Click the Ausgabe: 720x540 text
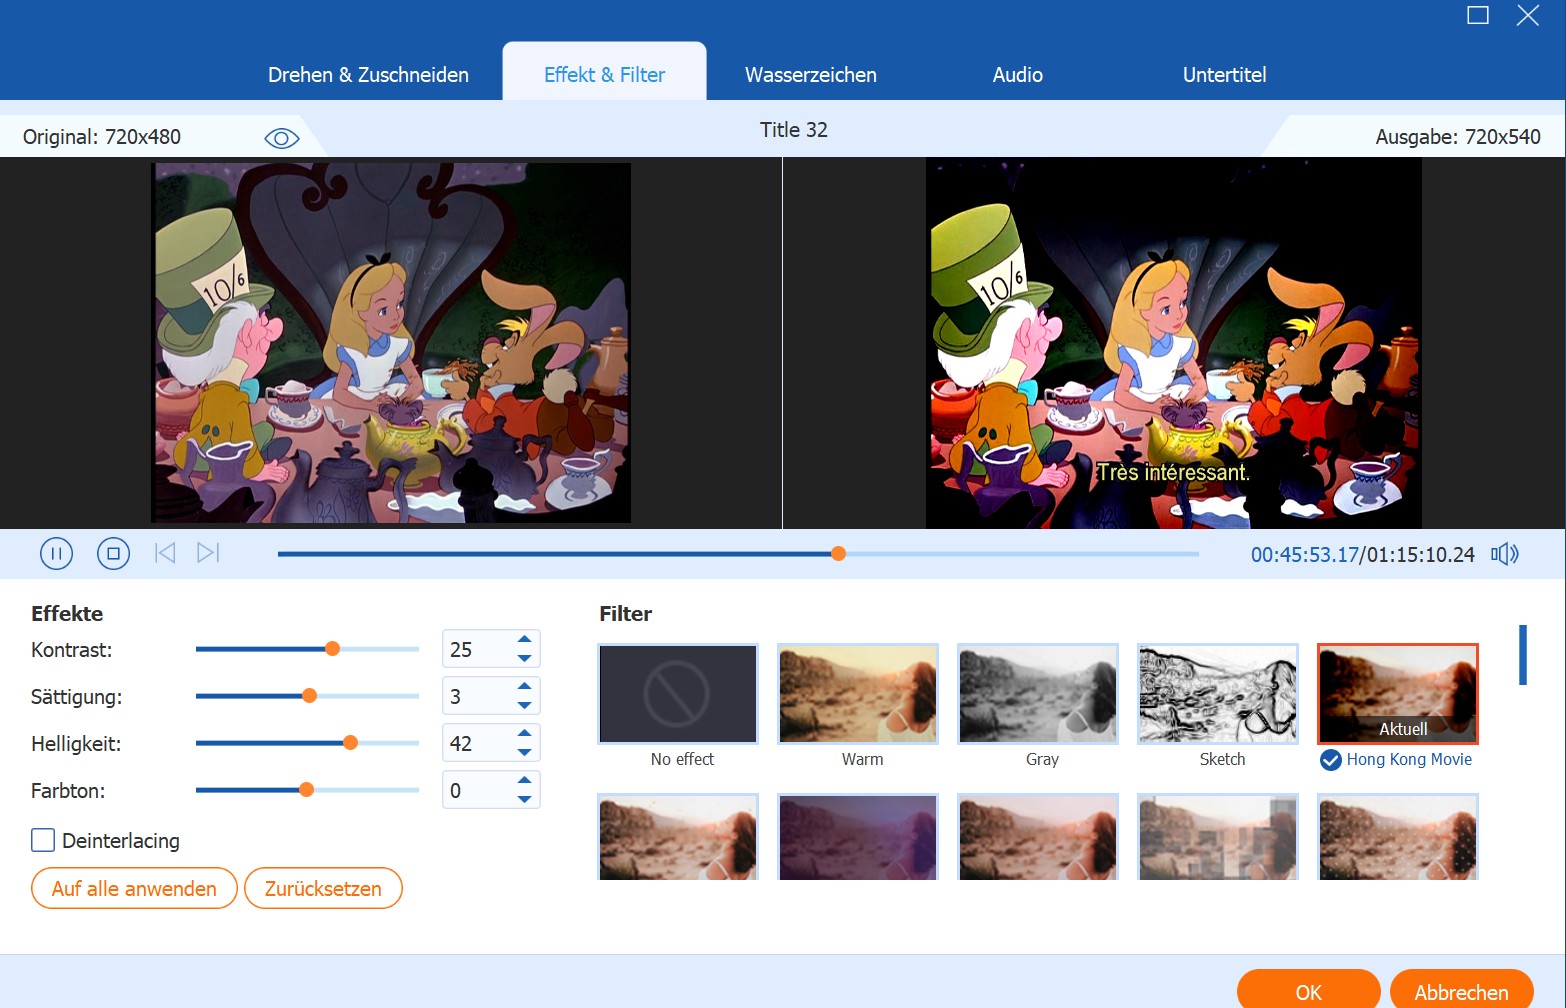Viewport: 1566px width, 1008px height. pyautogui.click(x=1458, y=137)
